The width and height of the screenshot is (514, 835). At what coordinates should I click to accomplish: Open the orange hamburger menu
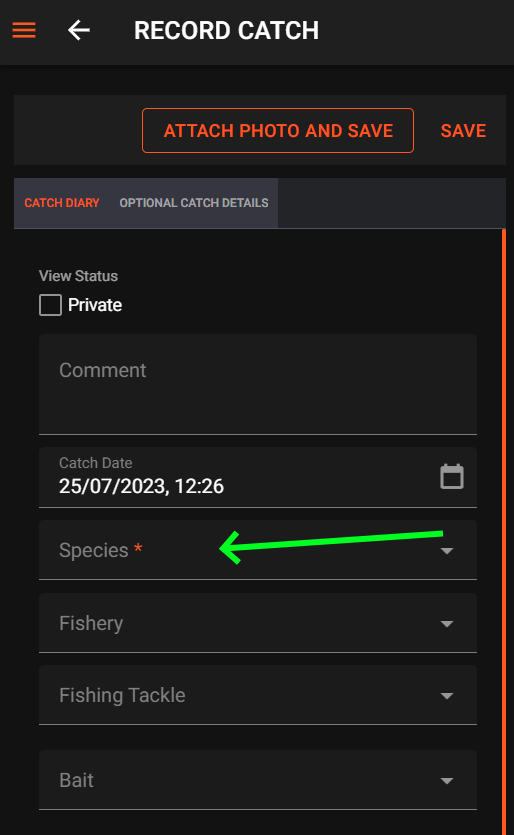24,30
